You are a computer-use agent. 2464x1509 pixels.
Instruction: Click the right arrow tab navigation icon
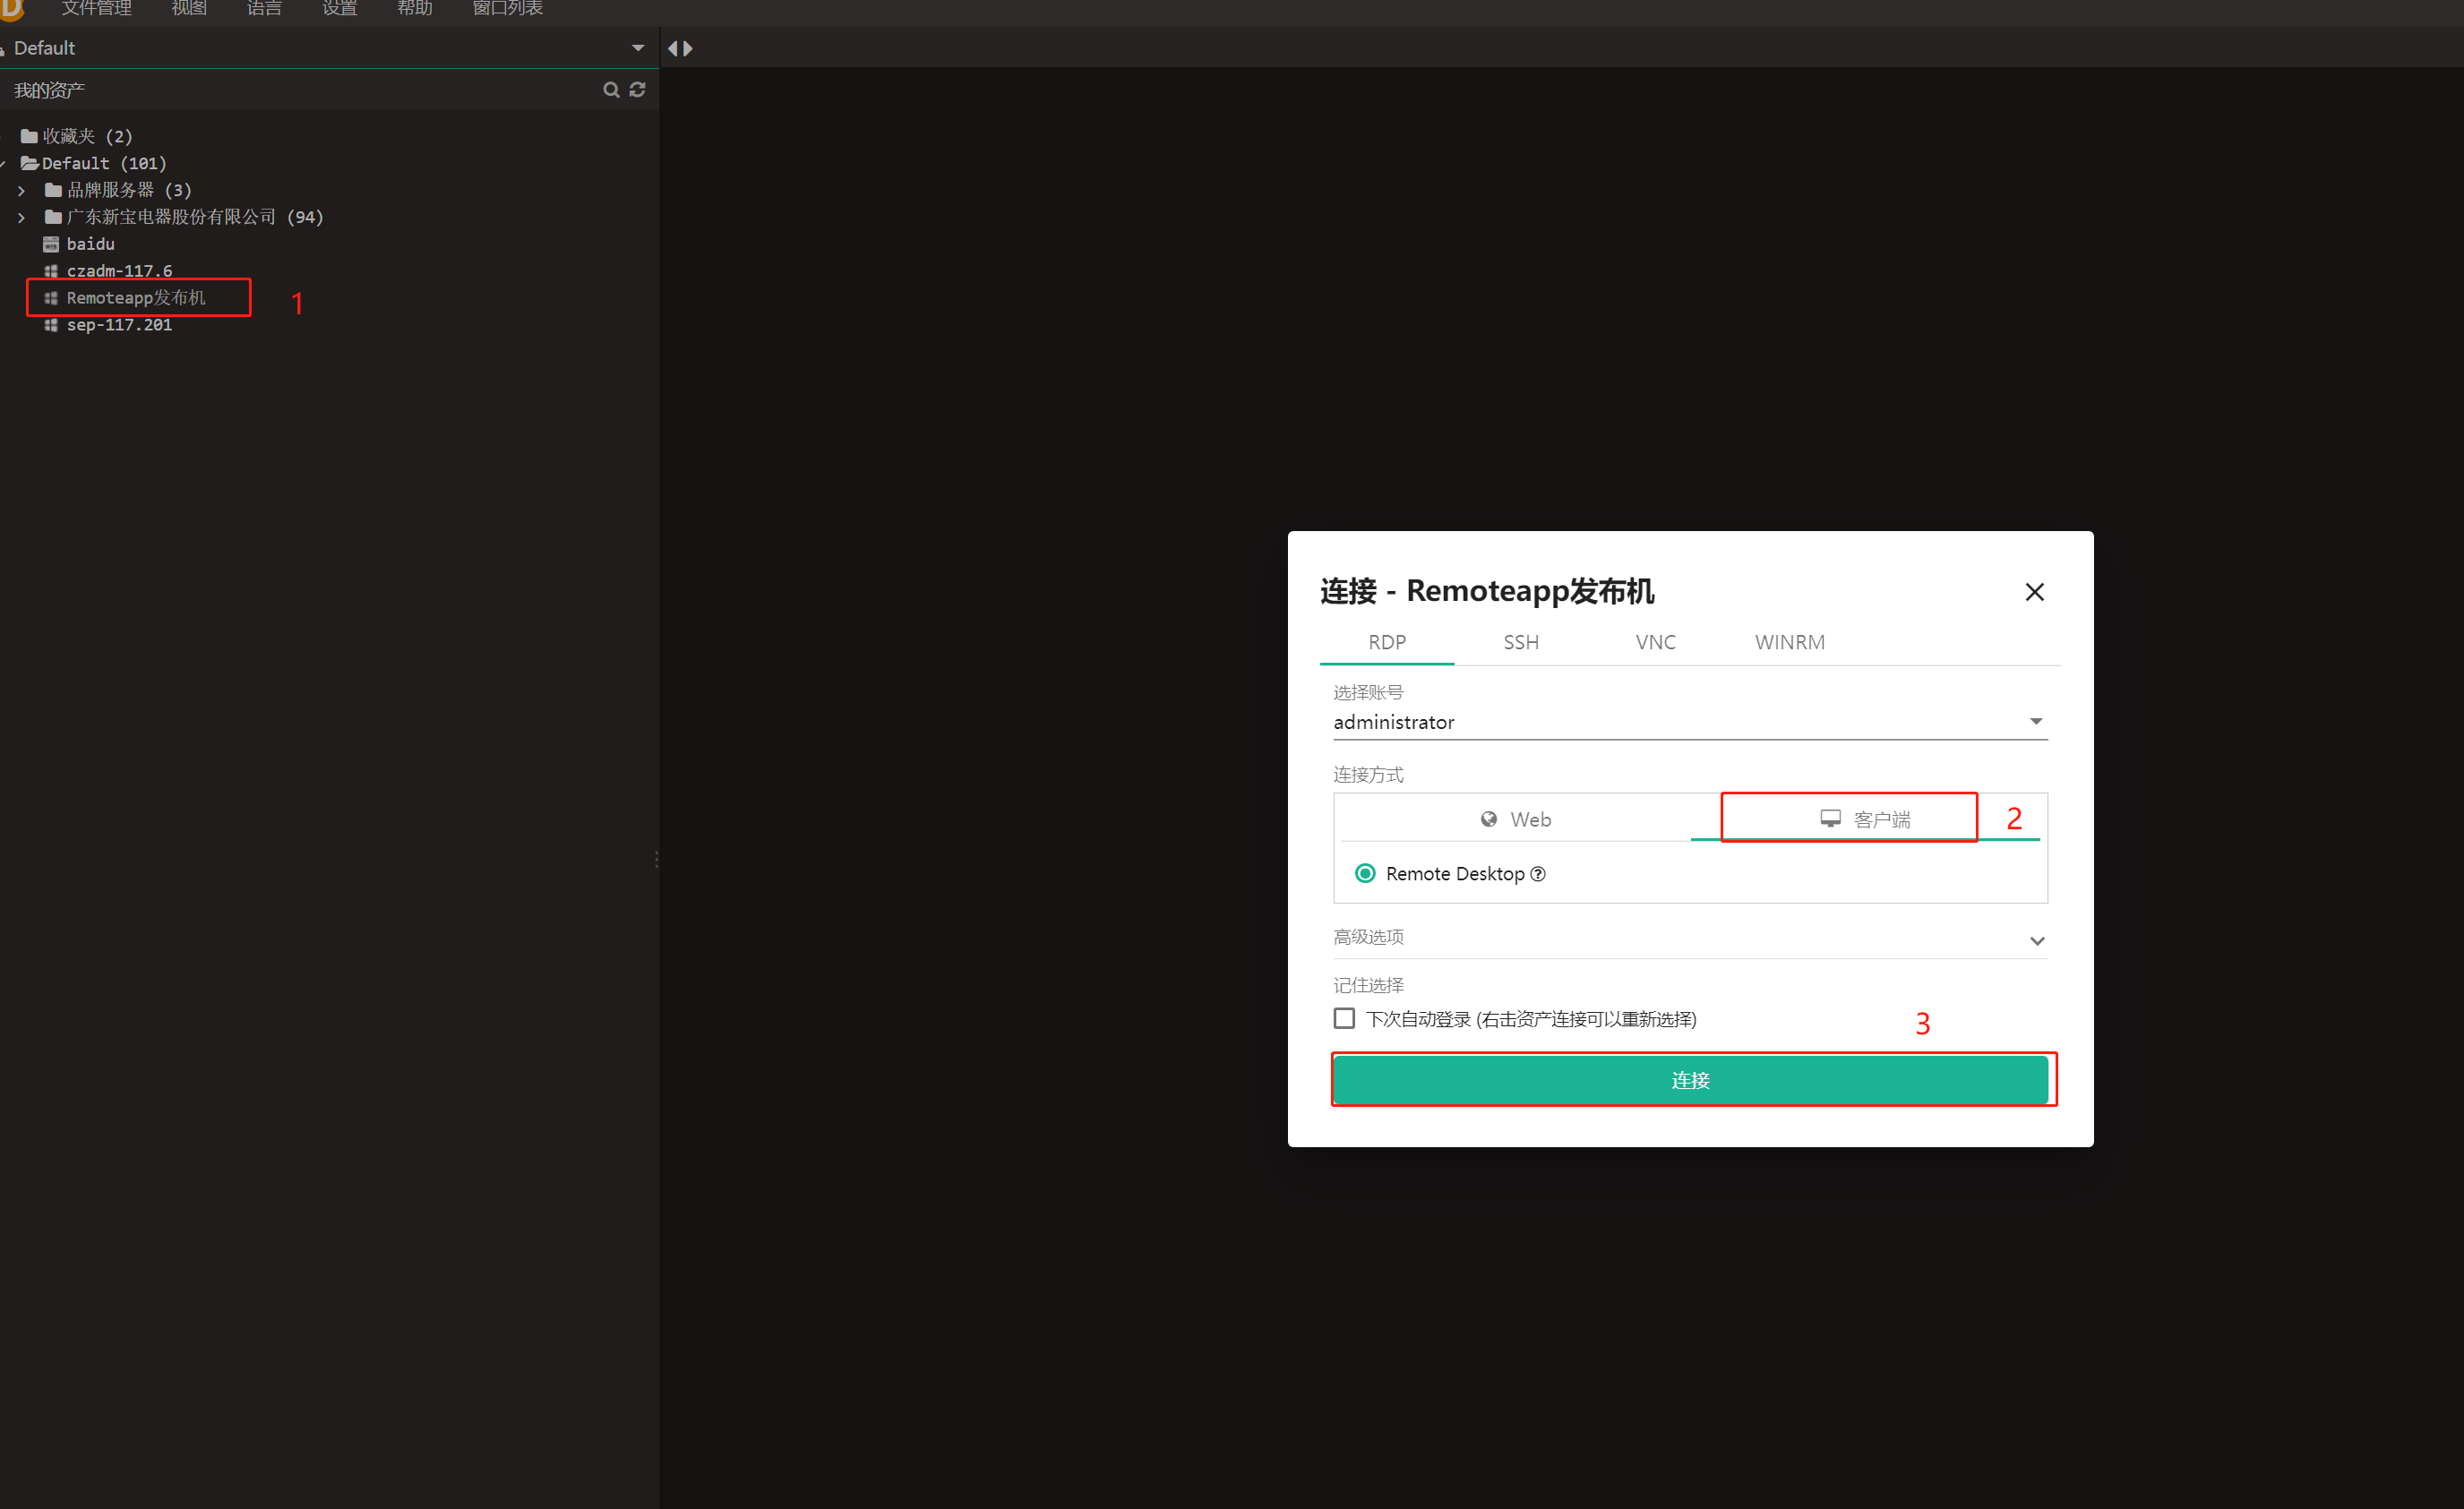[x=688, y=48]
